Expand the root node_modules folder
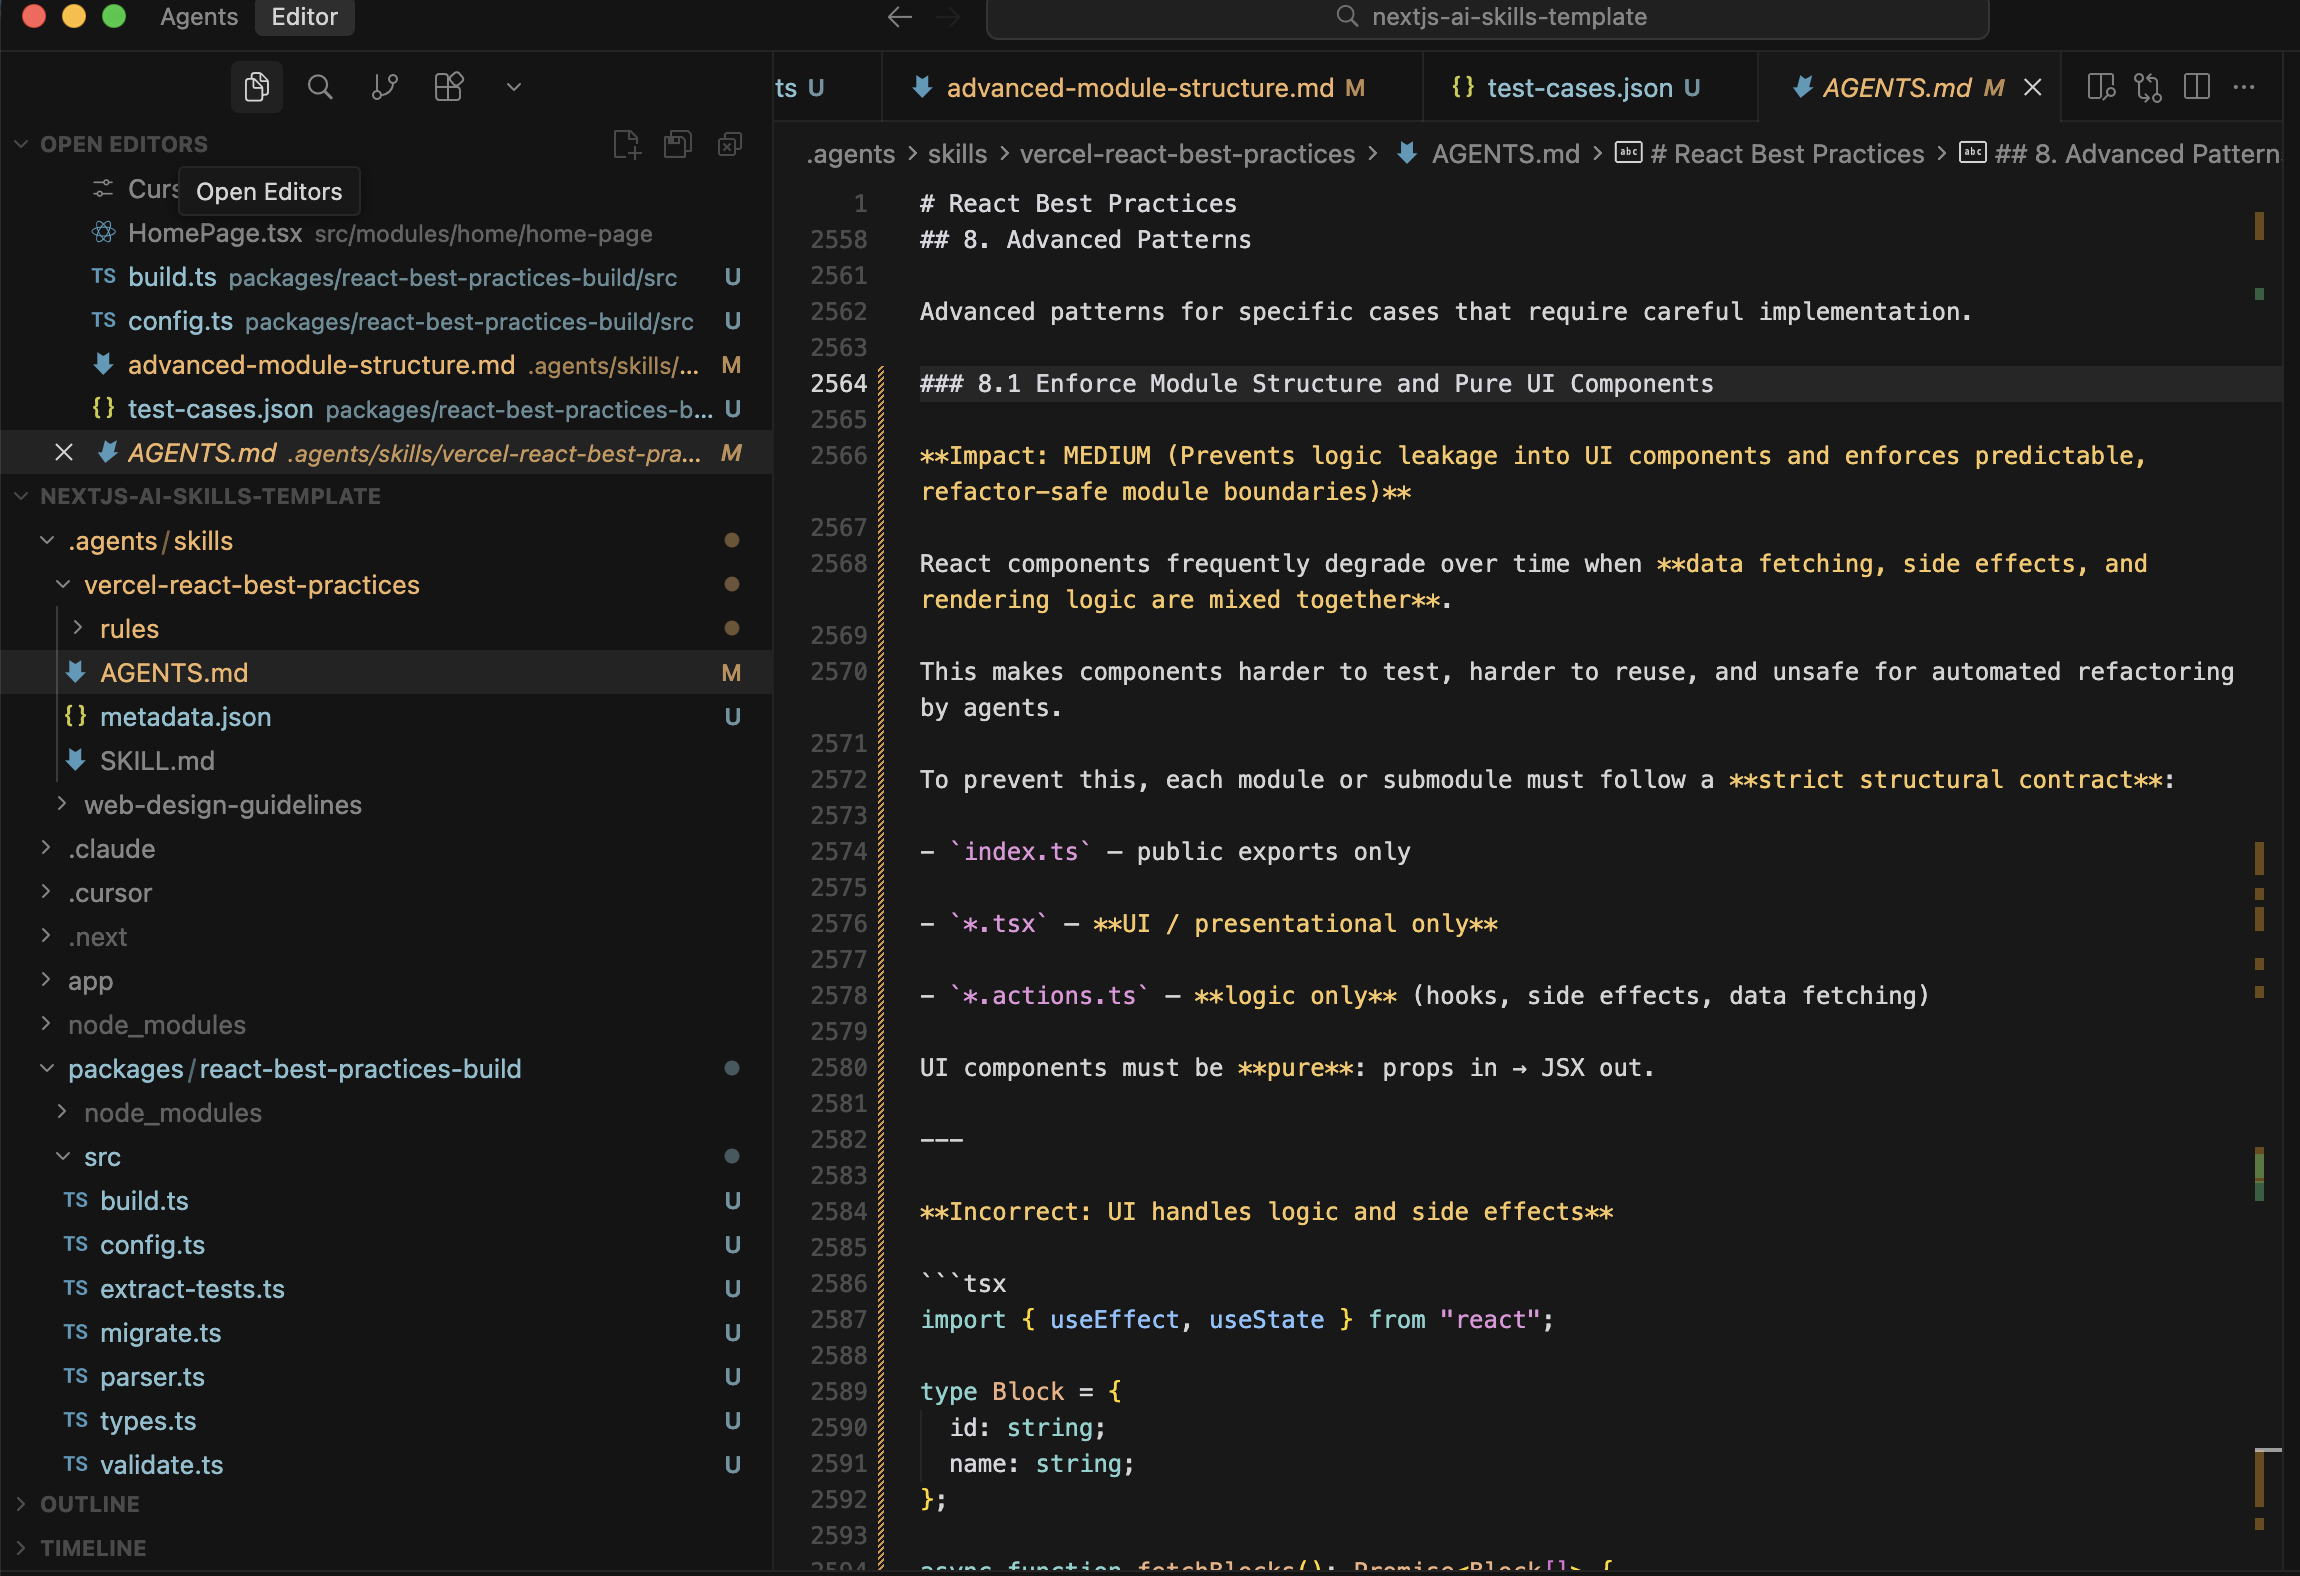Screen dimensions: 2300x1576 point(46,1025)
